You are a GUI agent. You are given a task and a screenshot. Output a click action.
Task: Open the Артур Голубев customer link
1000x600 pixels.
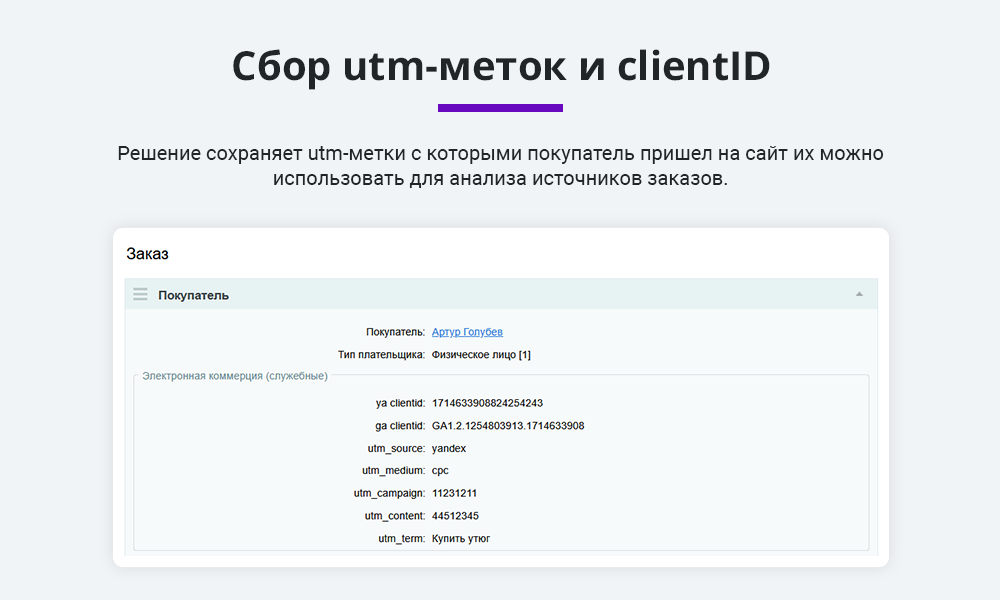tap(470, 331)
